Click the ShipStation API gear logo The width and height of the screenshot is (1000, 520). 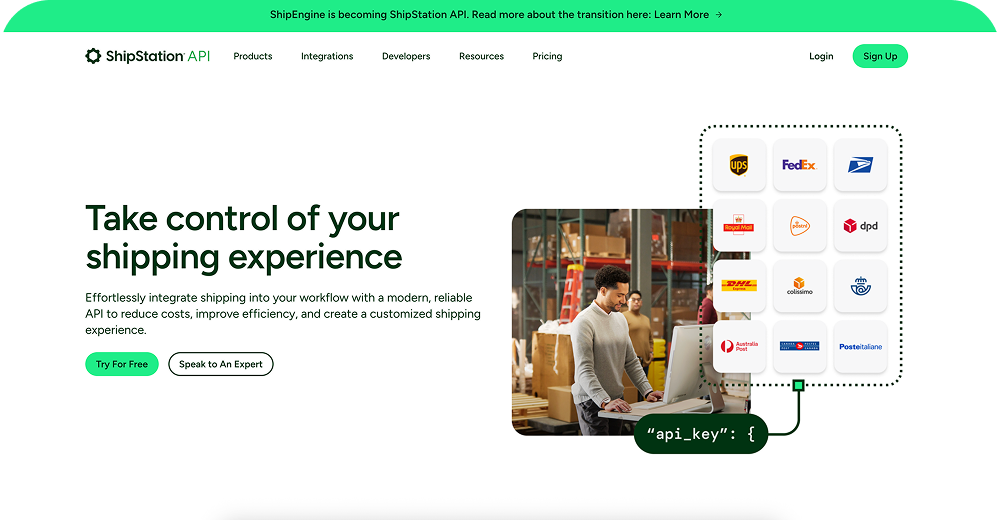93,56
